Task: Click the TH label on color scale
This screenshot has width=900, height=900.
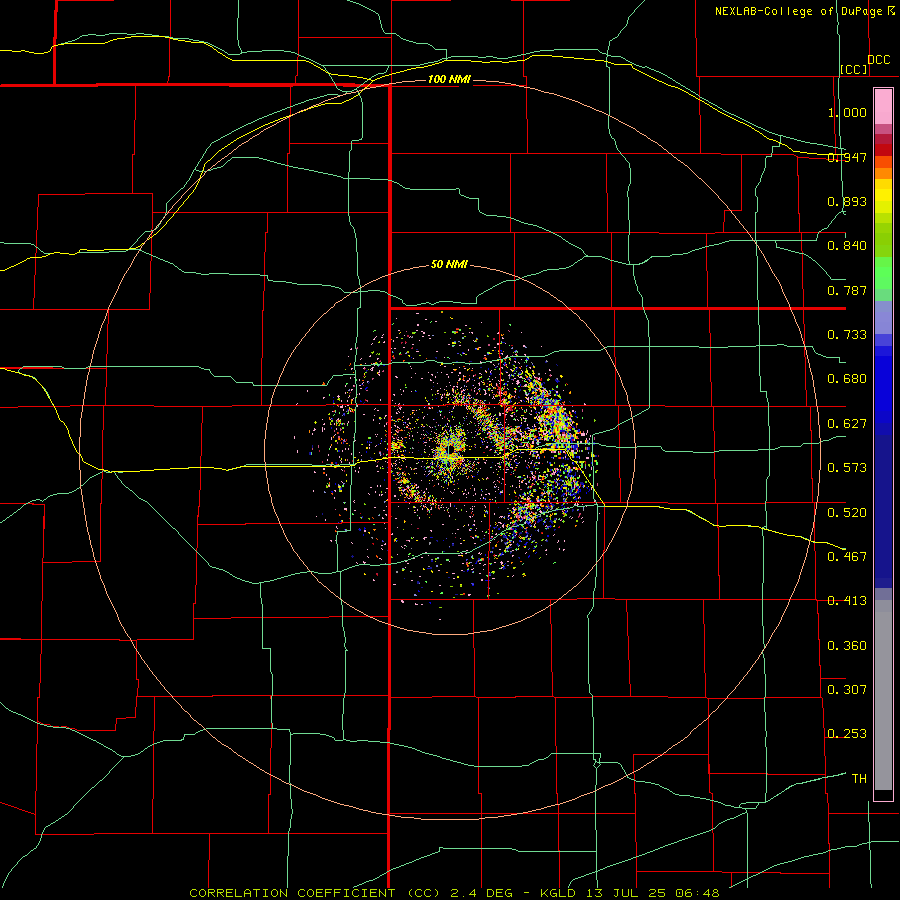Action: [x=859, y=779]
